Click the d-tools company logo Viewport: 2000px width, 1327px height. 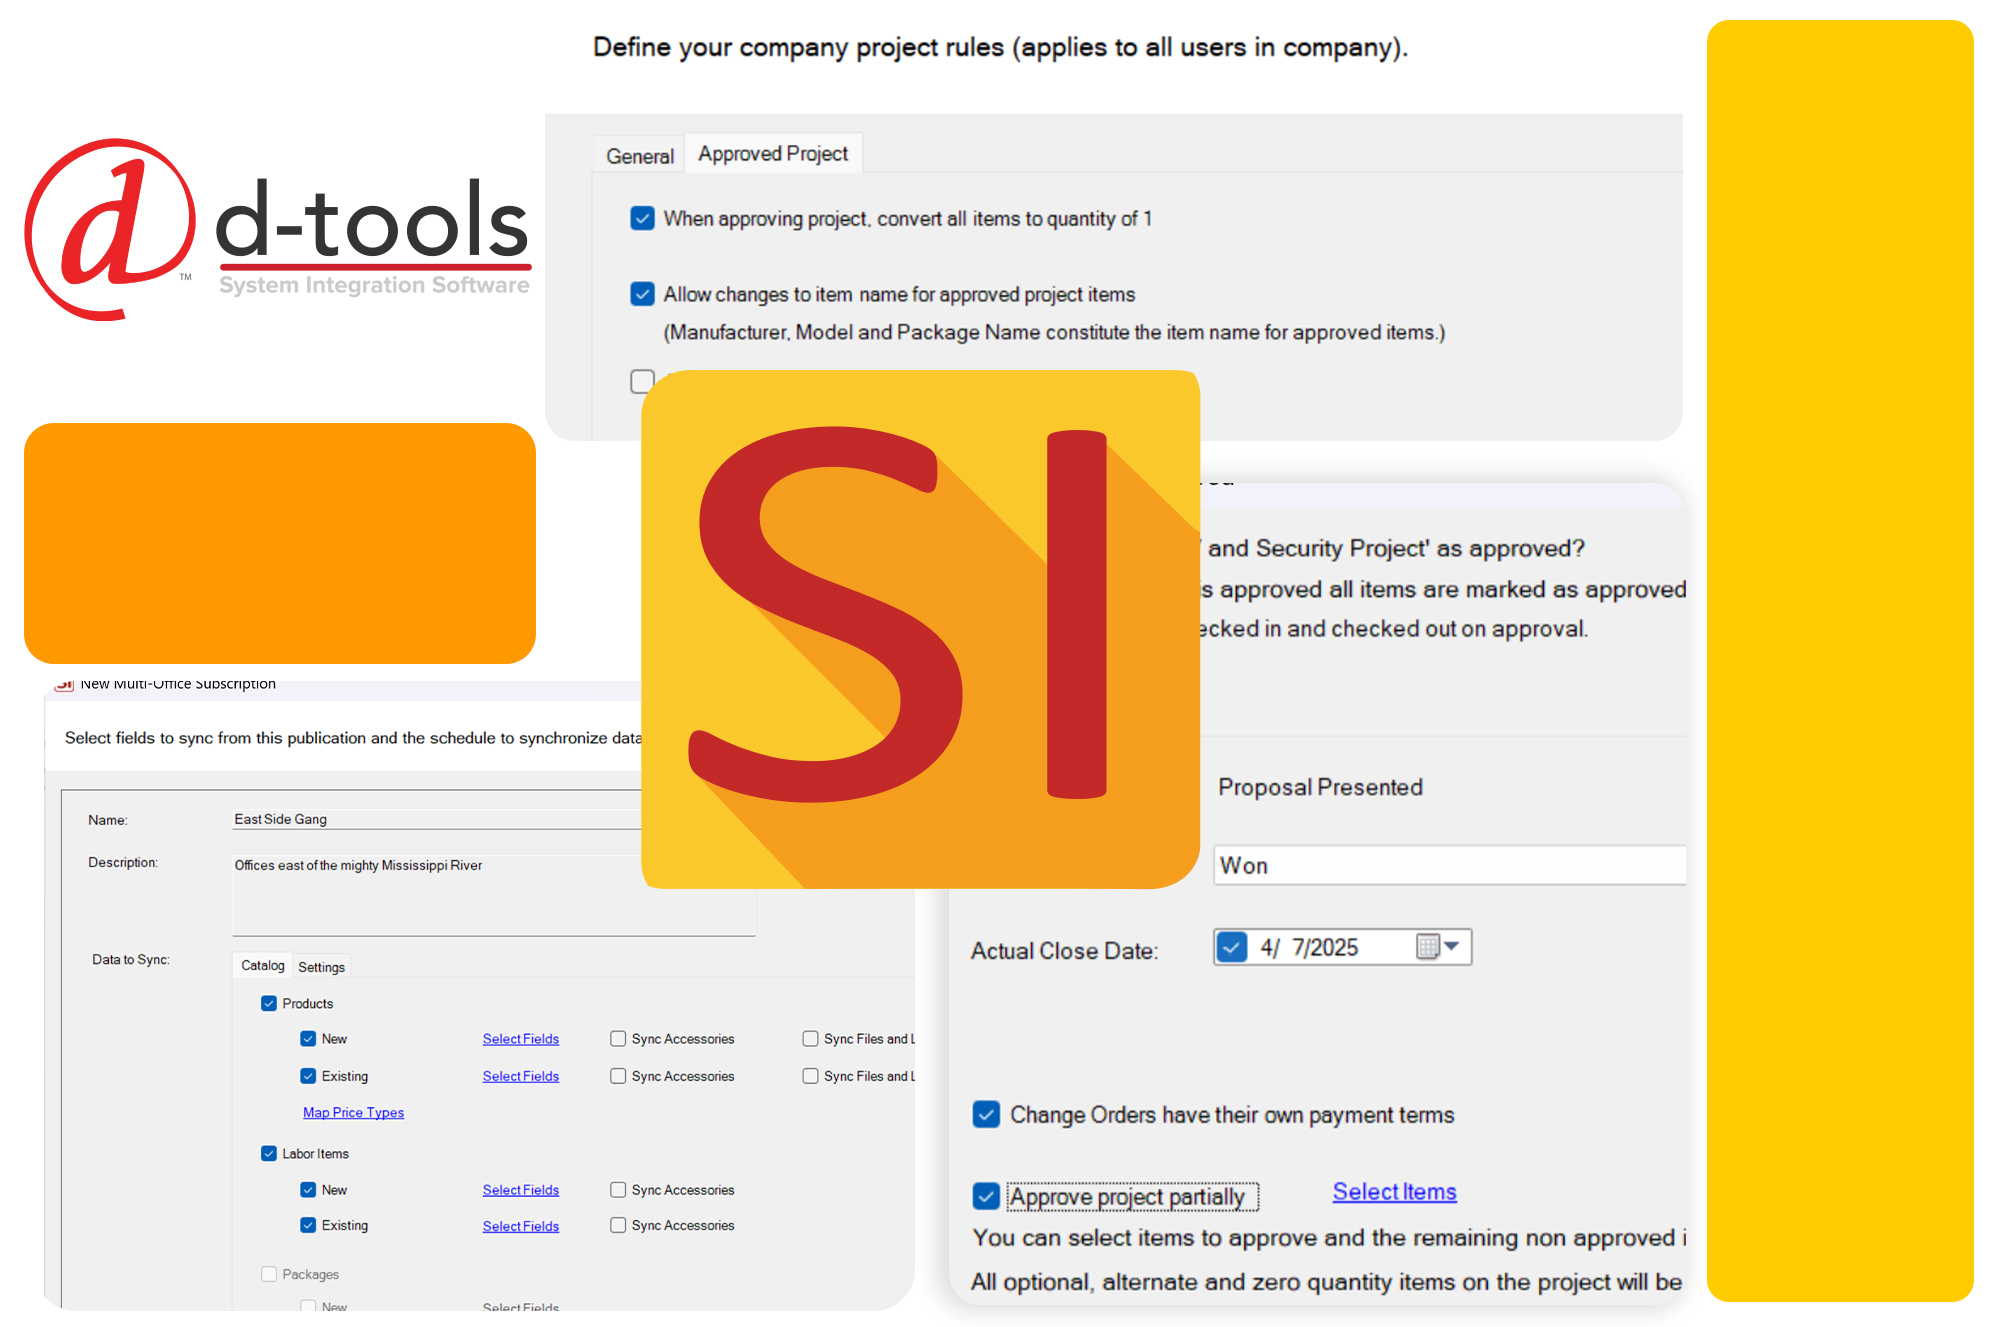tap(278, 230)
